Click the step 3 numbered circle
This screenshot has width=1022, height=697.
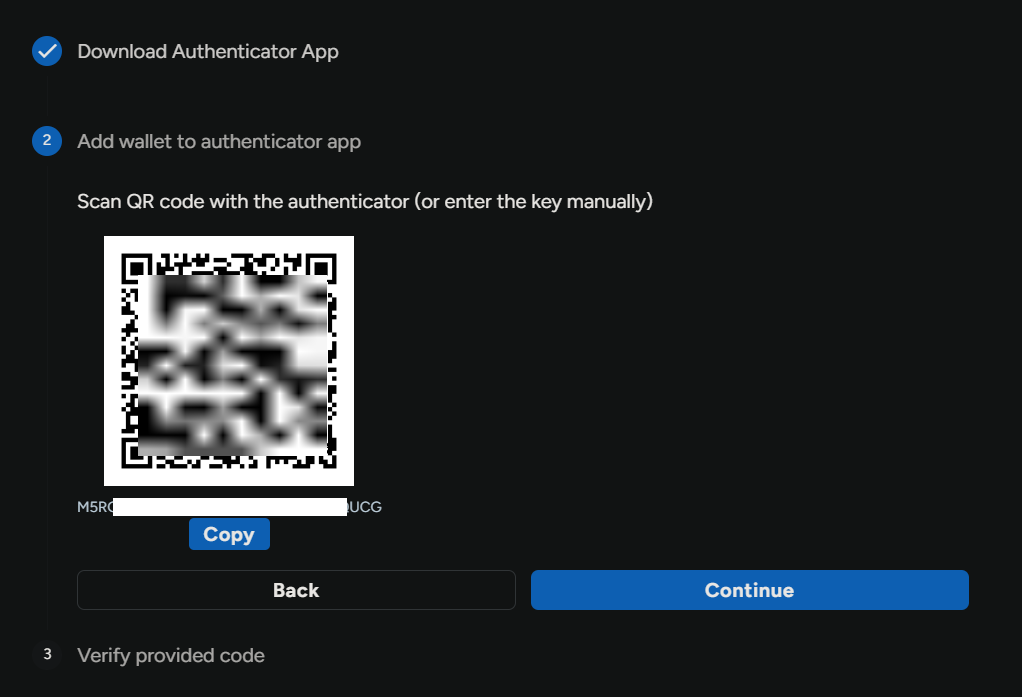[46, 655]
